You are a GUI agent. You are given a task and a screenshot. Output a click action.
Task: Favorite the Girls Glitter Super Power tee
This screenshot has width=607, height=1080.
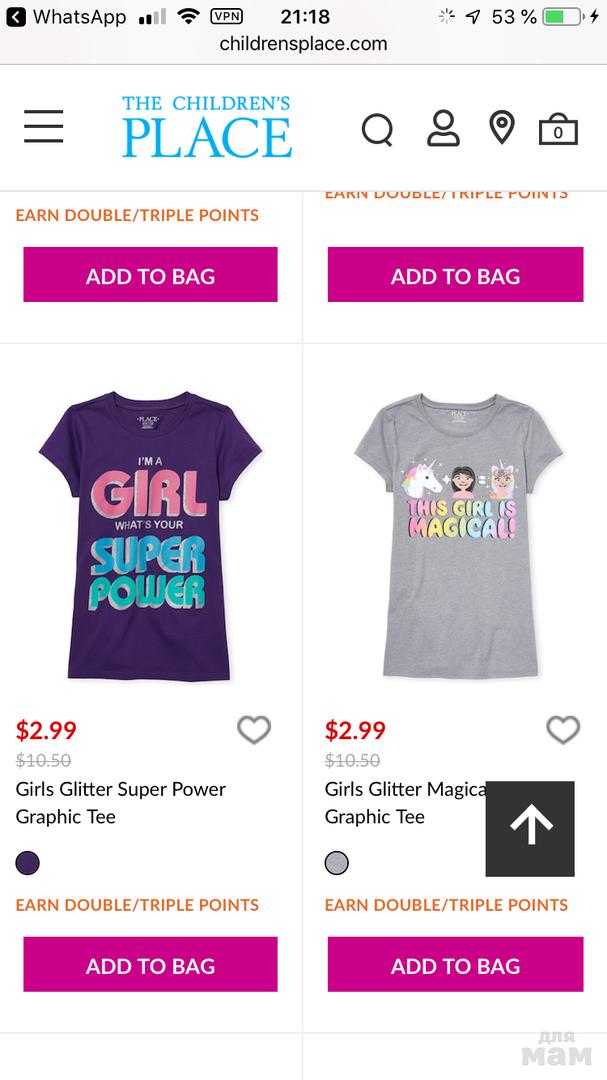coord(254,730)
